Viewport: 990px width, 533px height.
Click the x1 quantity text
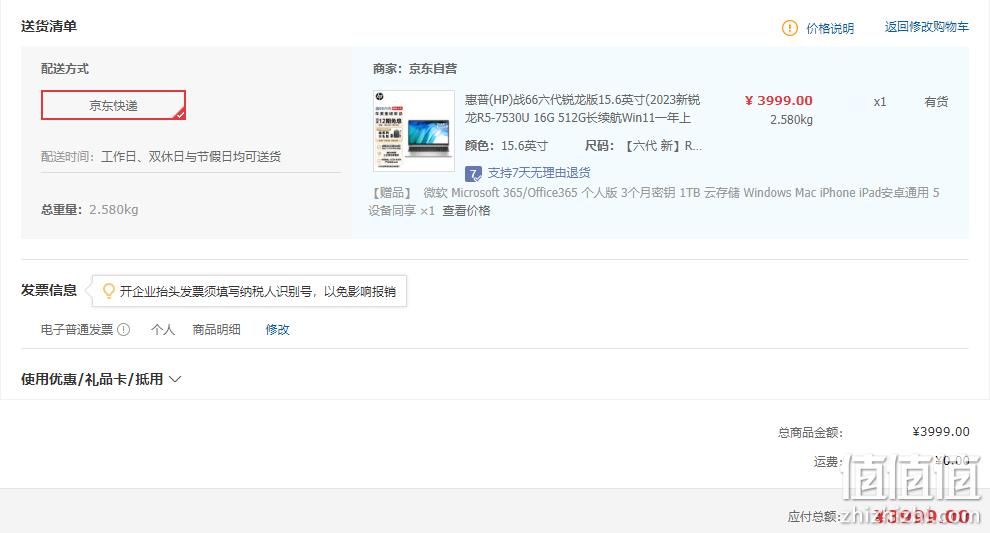(880, 102)
